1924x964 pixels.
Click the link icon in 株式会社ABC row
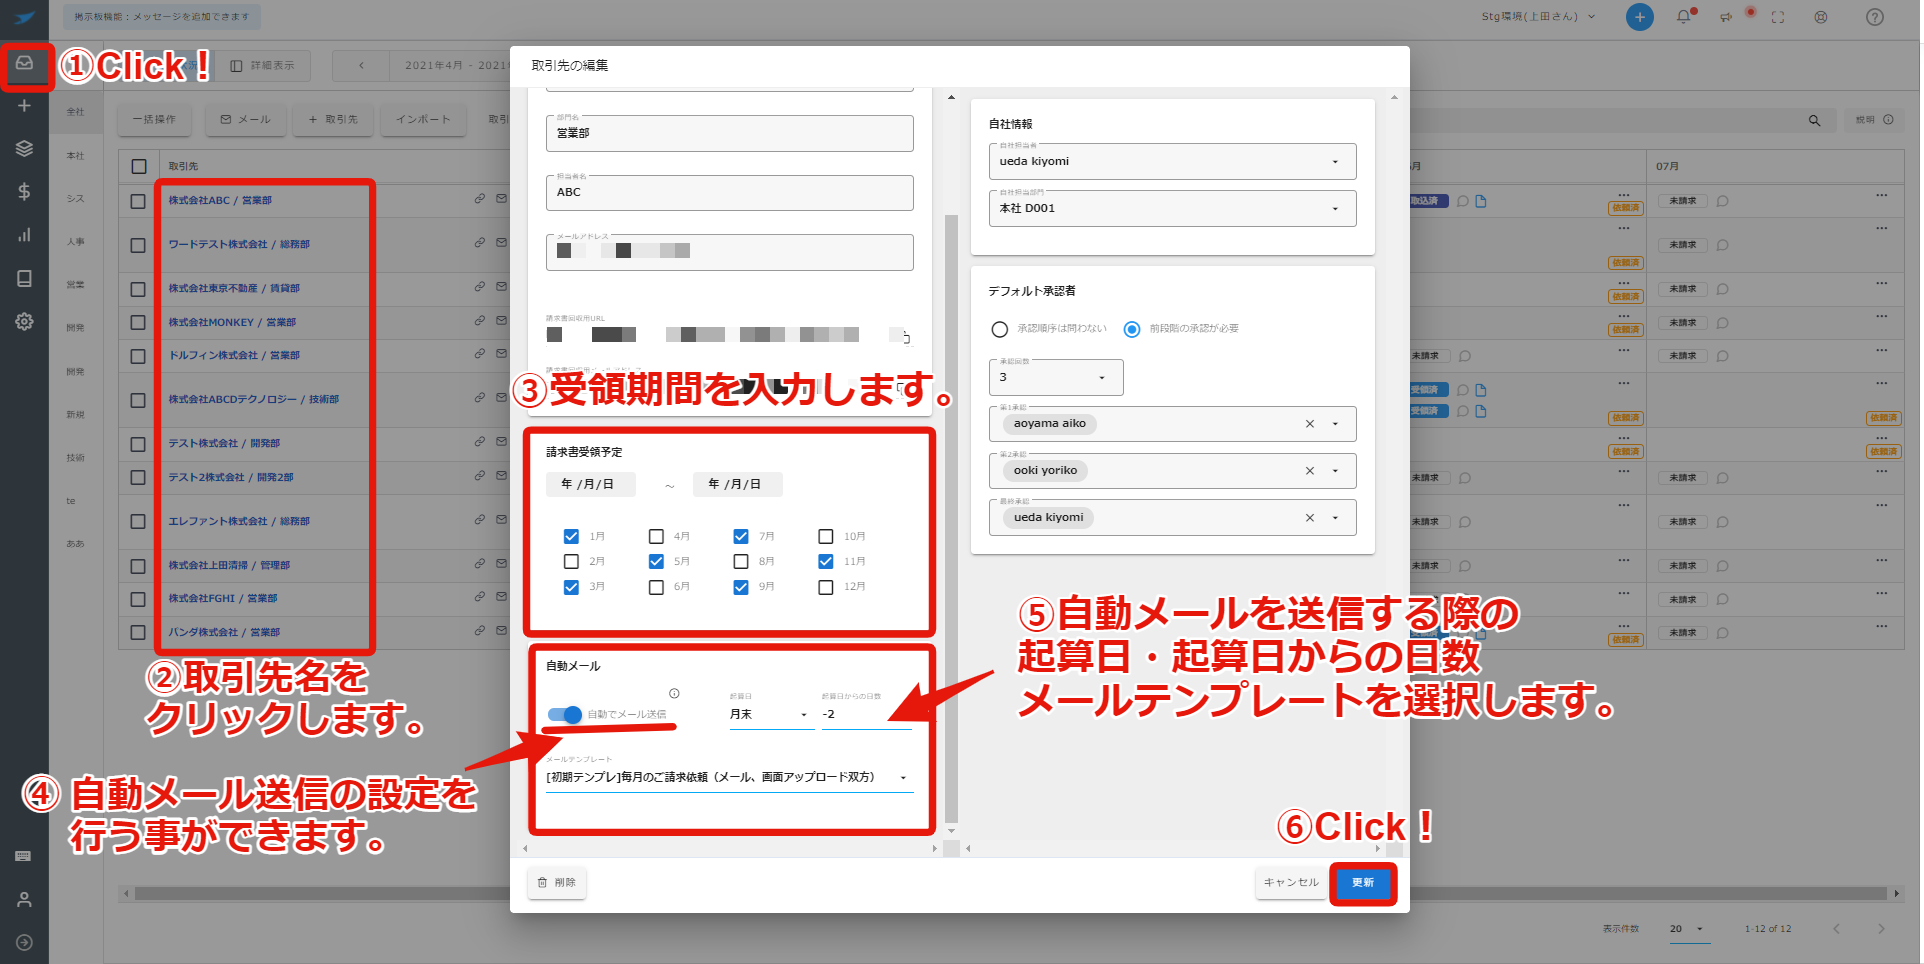point(479,199)
